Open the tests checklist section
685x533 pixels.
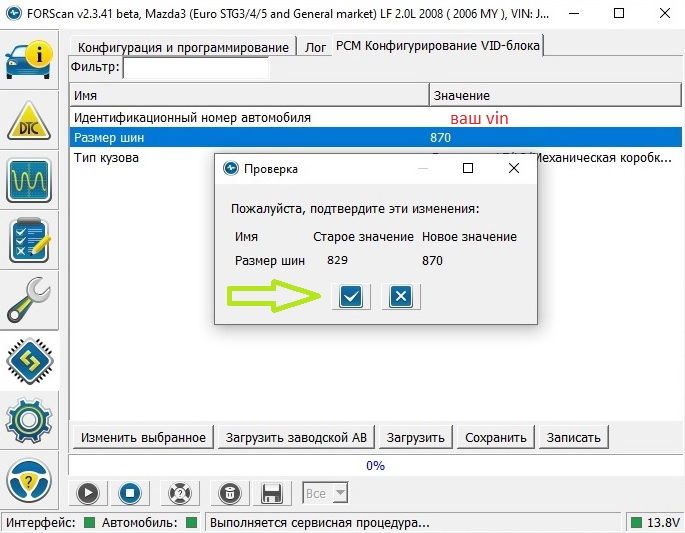click(29, 240)
